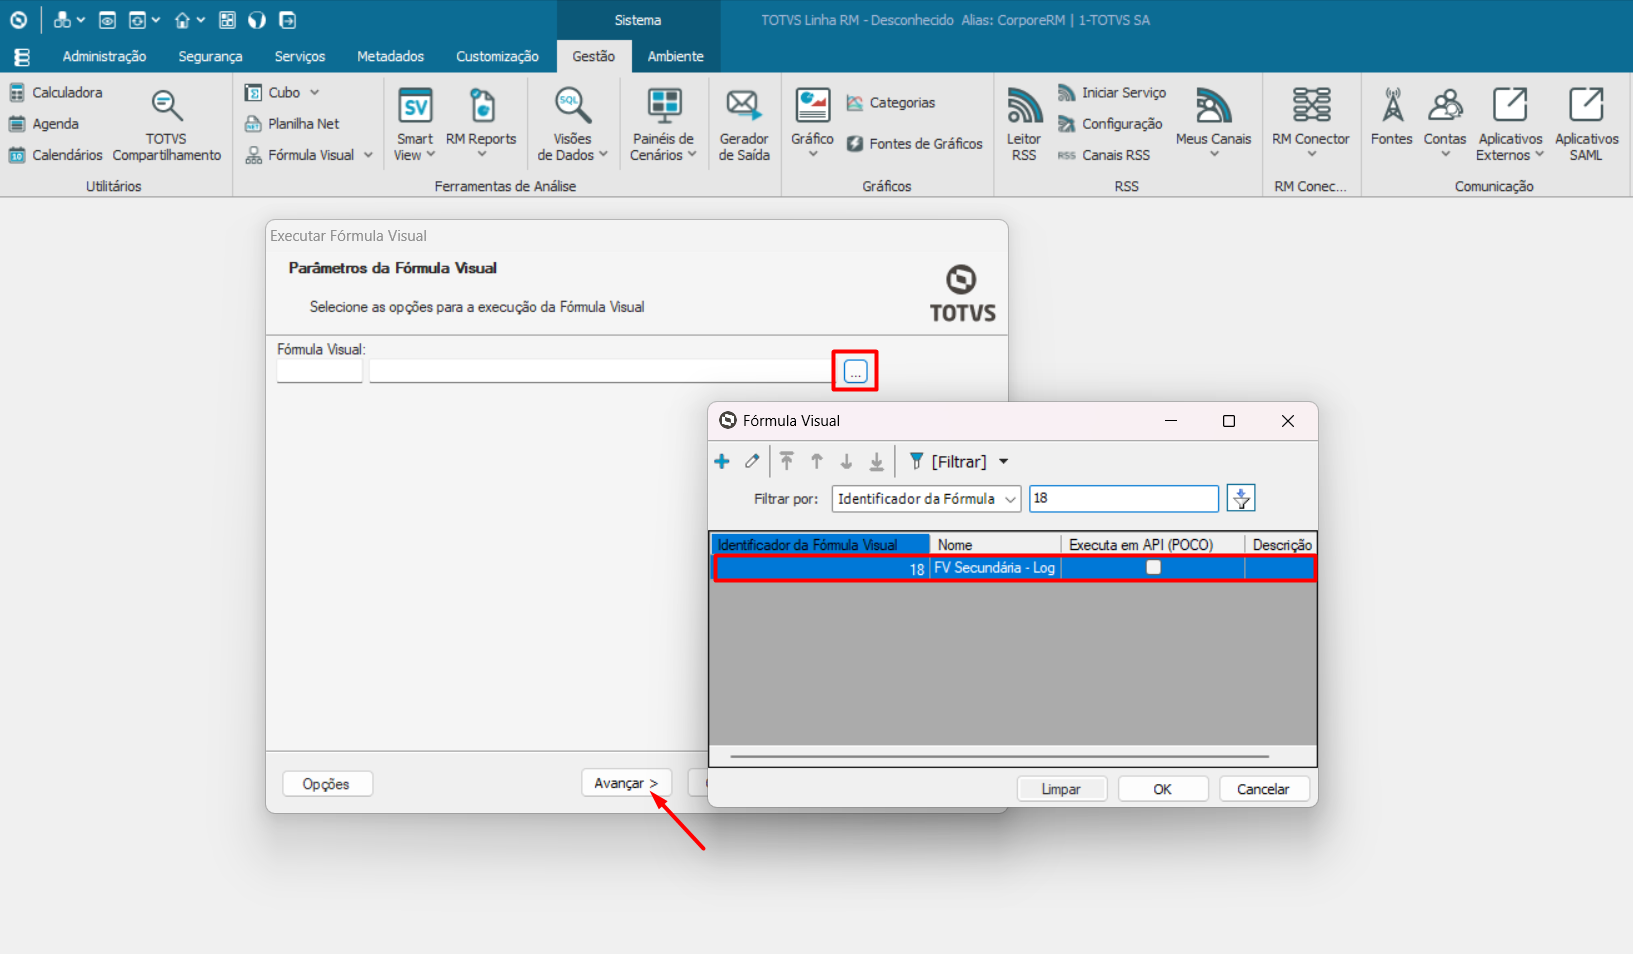Expand the Cubo dropdown
The height and width of the screenshot is (954, 1633).
(x=314, y=92)
